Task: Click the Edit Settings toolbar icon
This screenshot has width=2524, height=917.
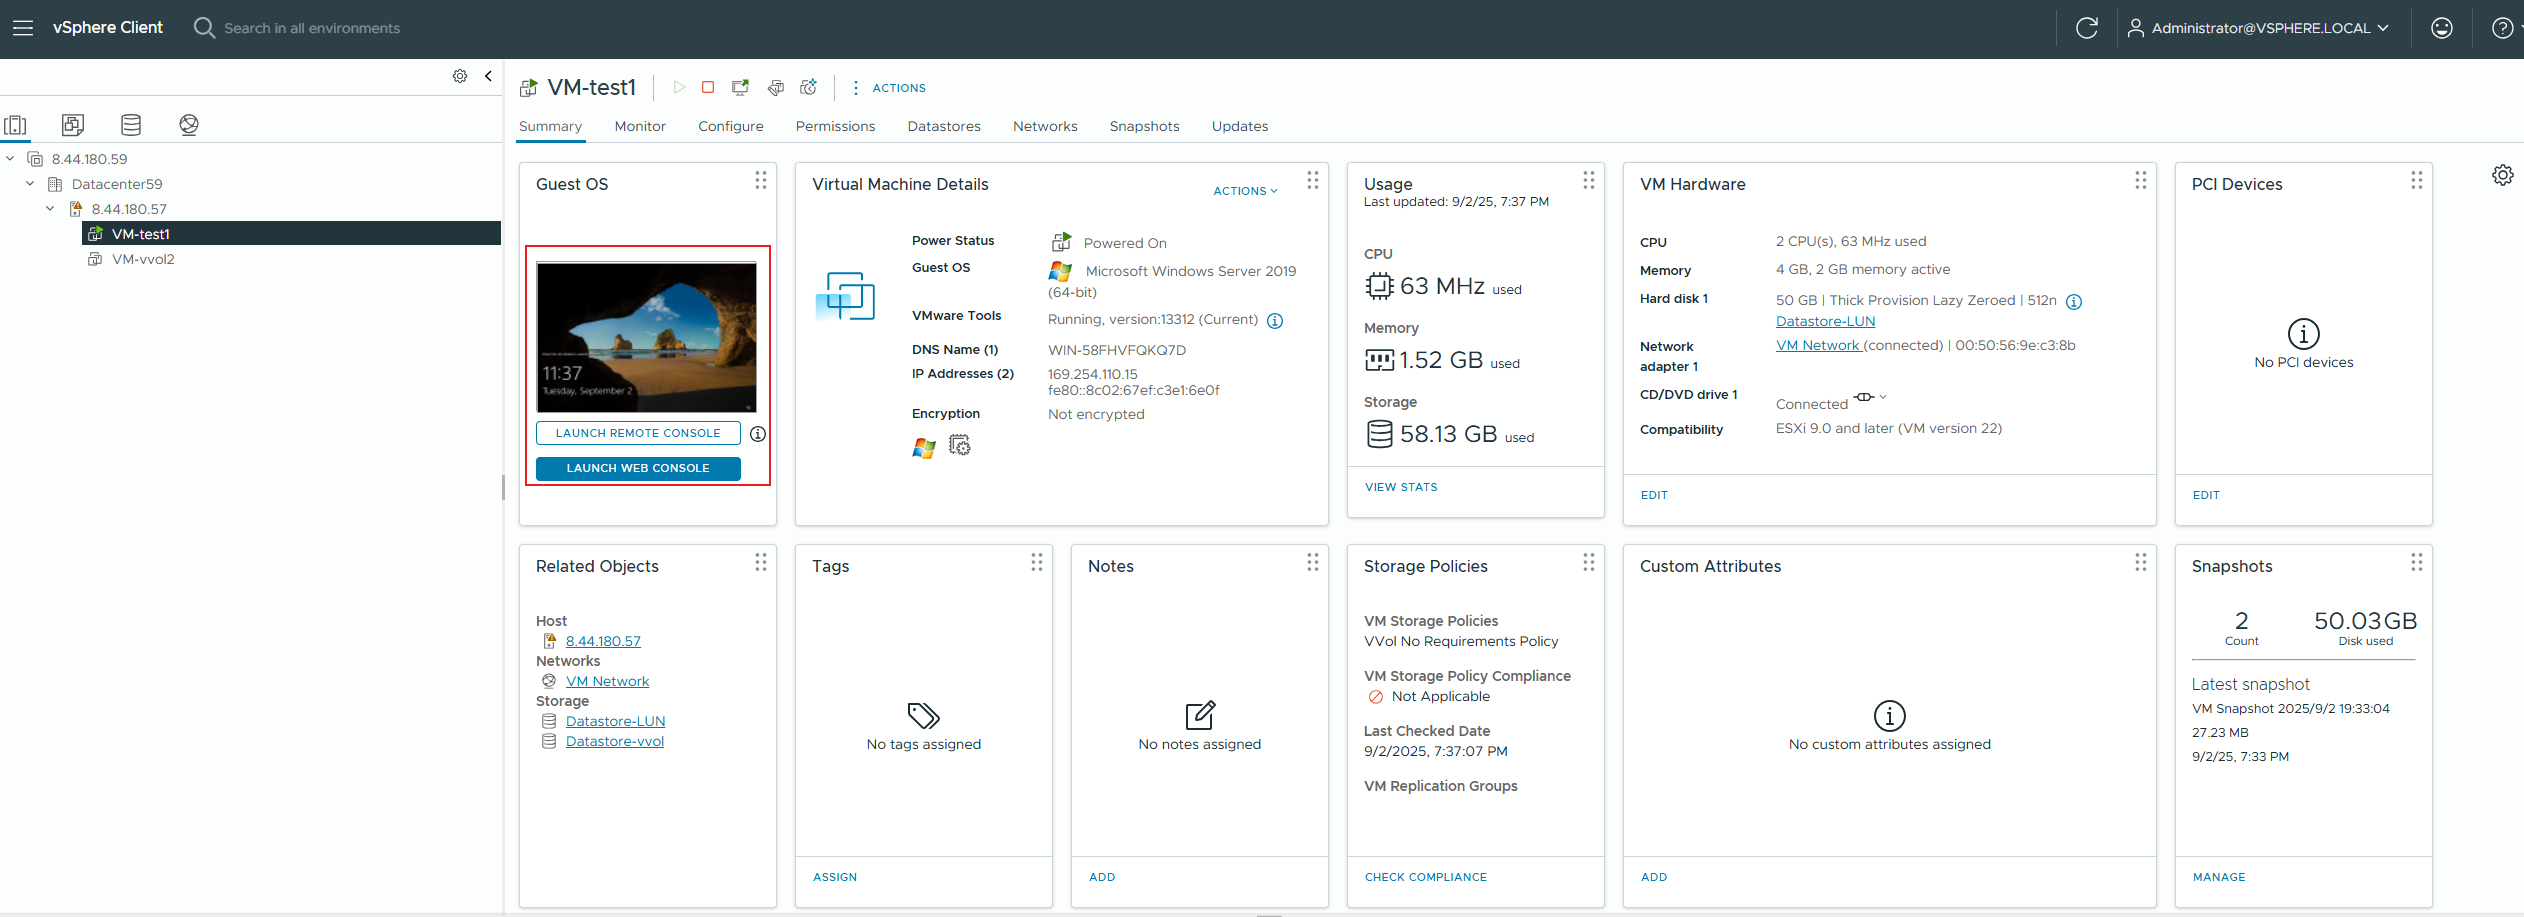Action: coord(775,87)
